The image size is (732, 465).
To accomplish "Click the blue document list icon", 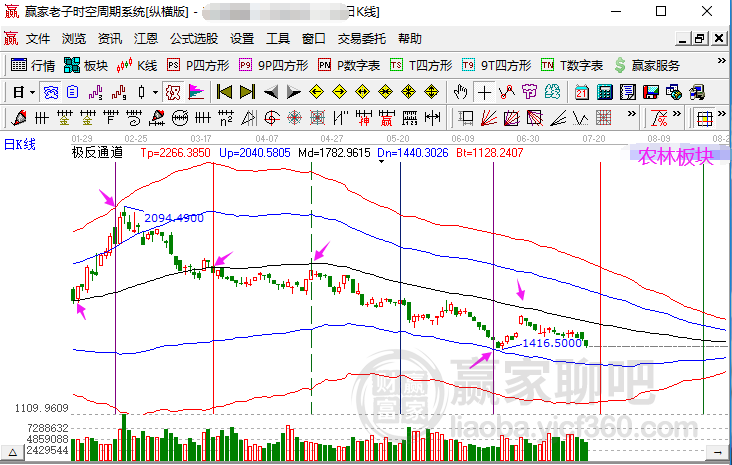I will (72, 92).
